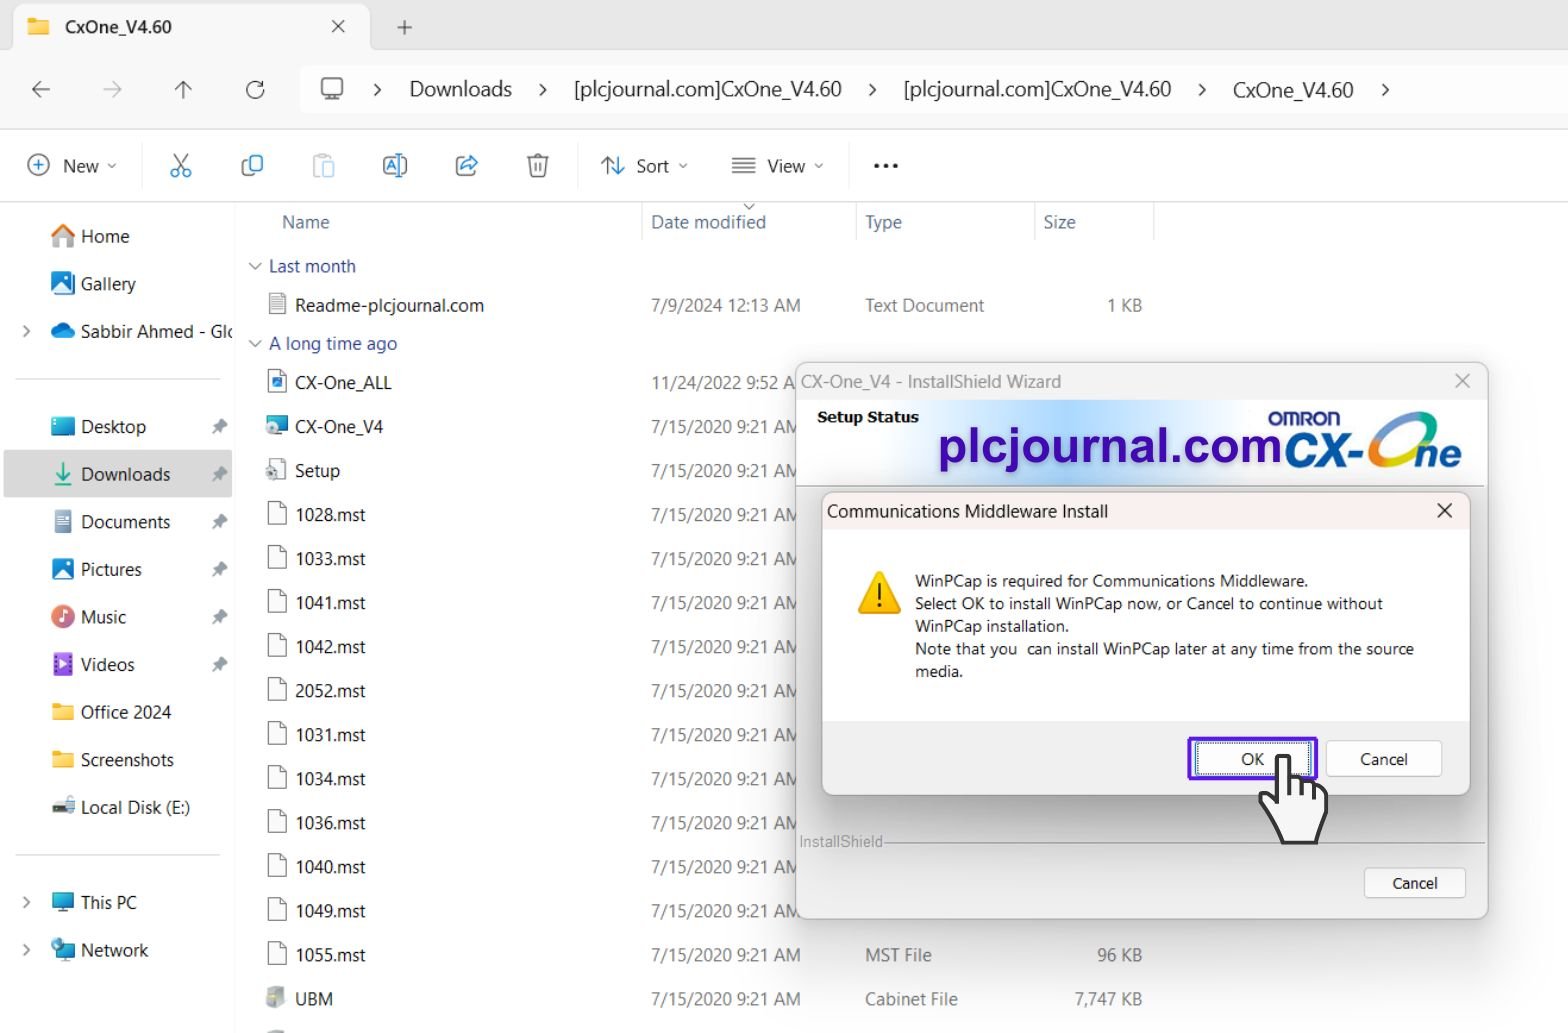Go up one folder level arrow
The image size is (1568, 1033).
[x=183, y=89]
